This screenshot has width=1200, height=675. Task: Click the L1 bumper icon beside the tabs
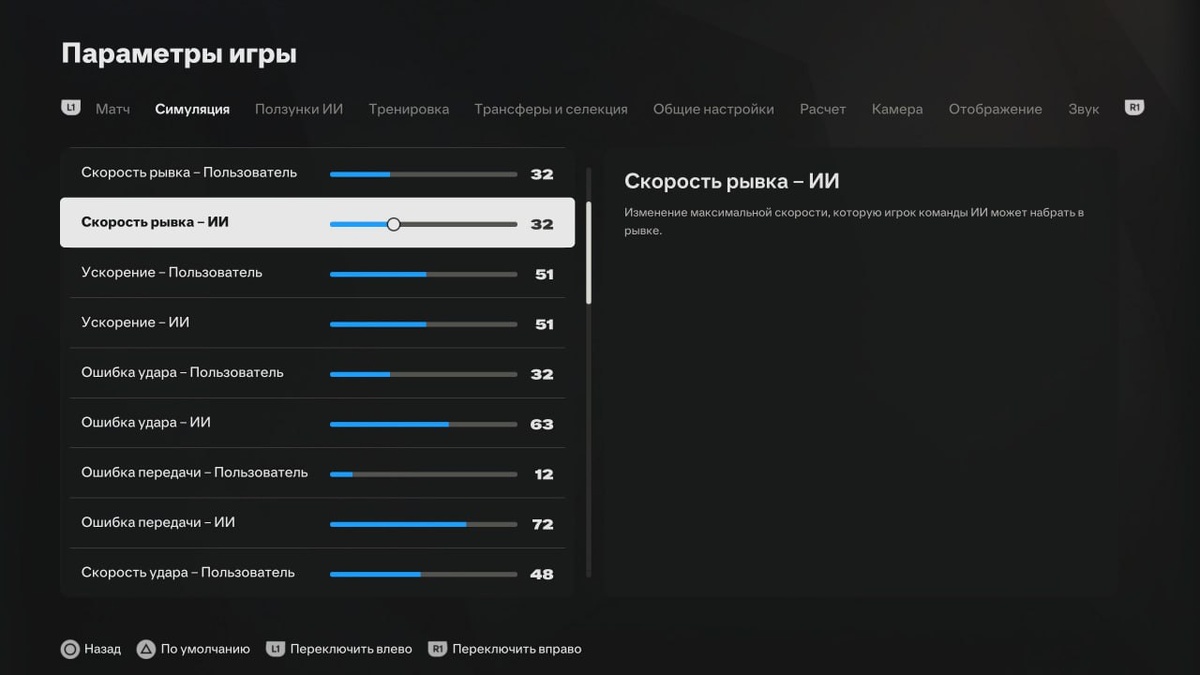coord(71,108)
